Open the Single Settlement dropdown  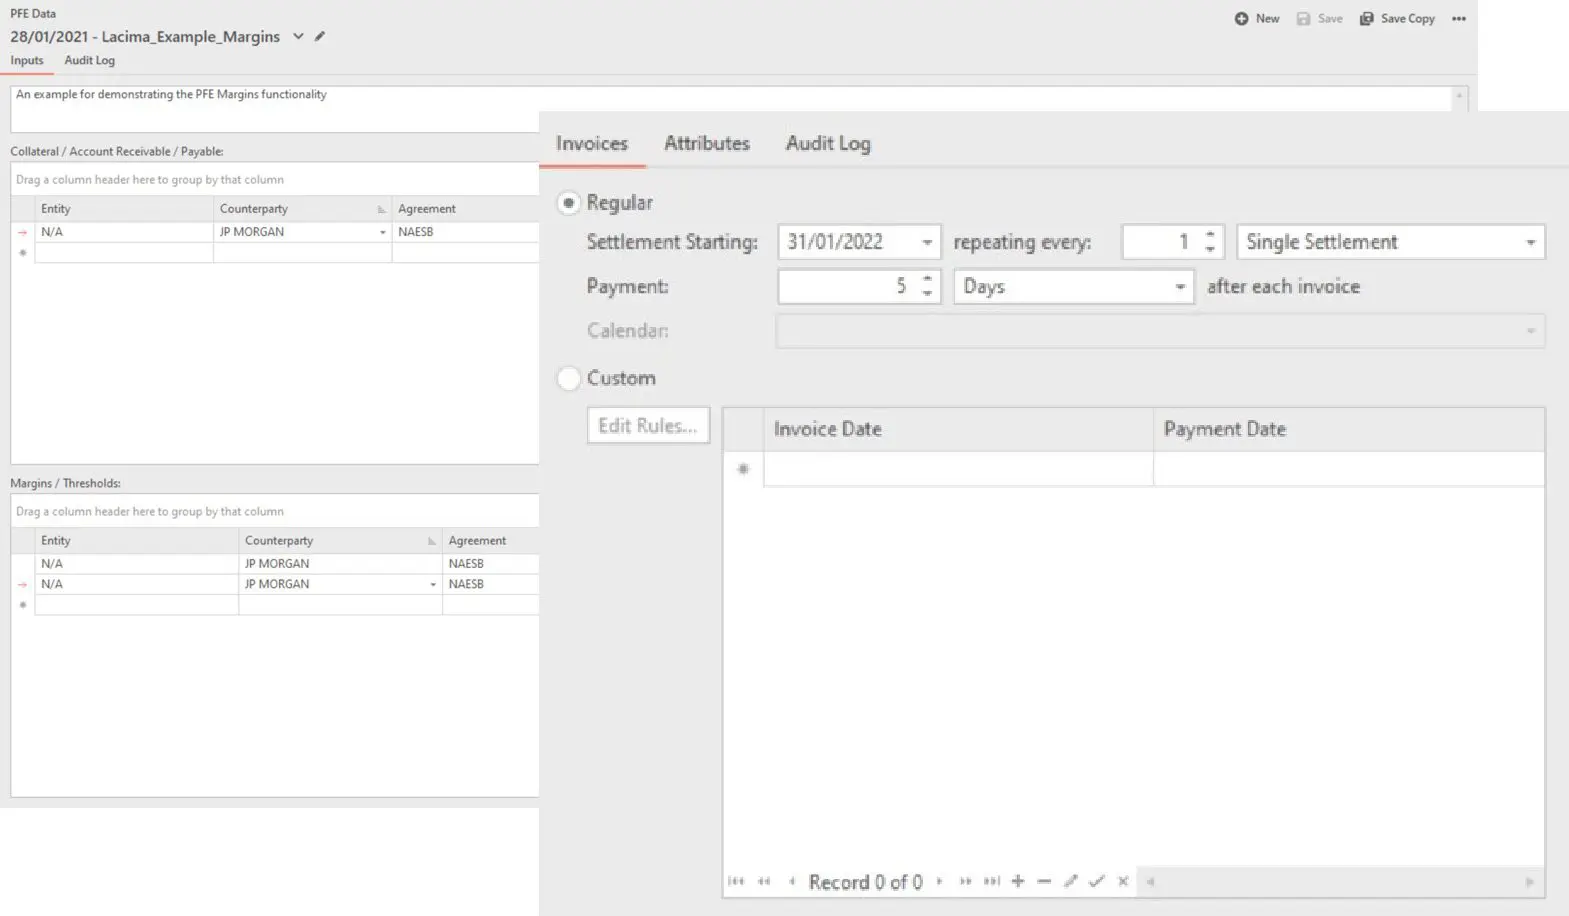click(x=1530, y=242)
